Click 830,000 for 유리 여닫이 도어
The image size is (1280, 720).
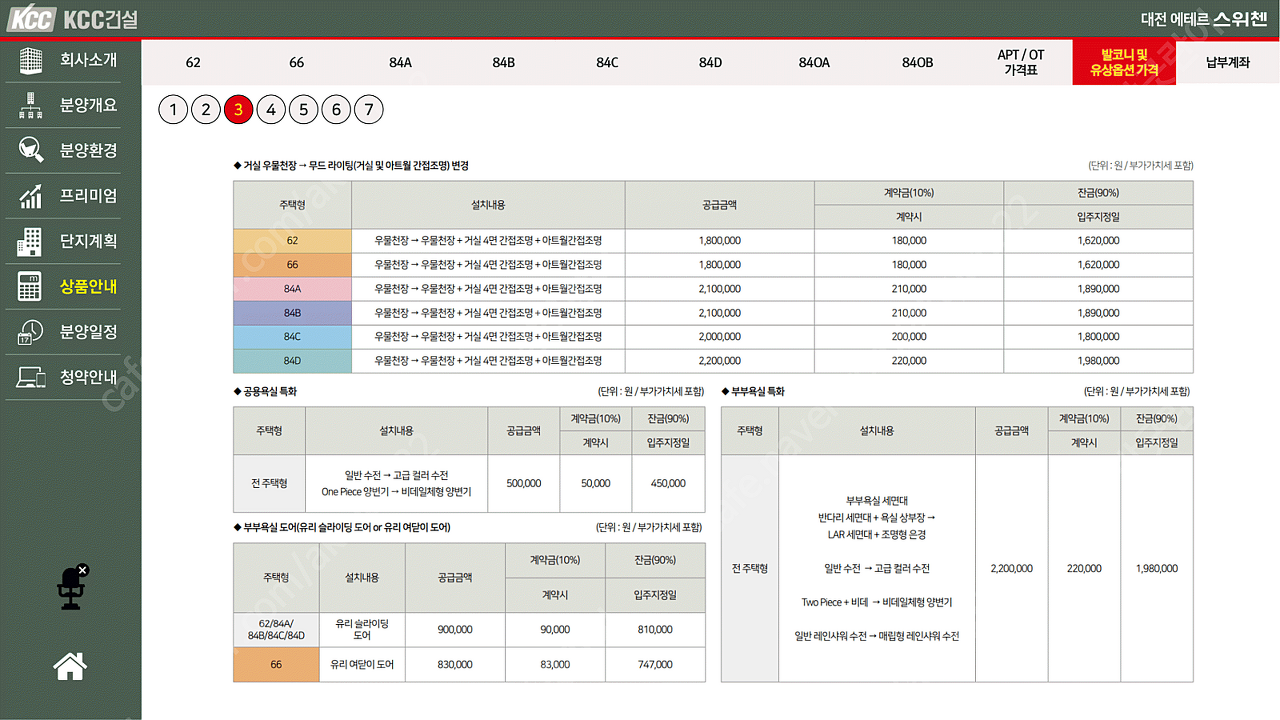tap(455, 665)
